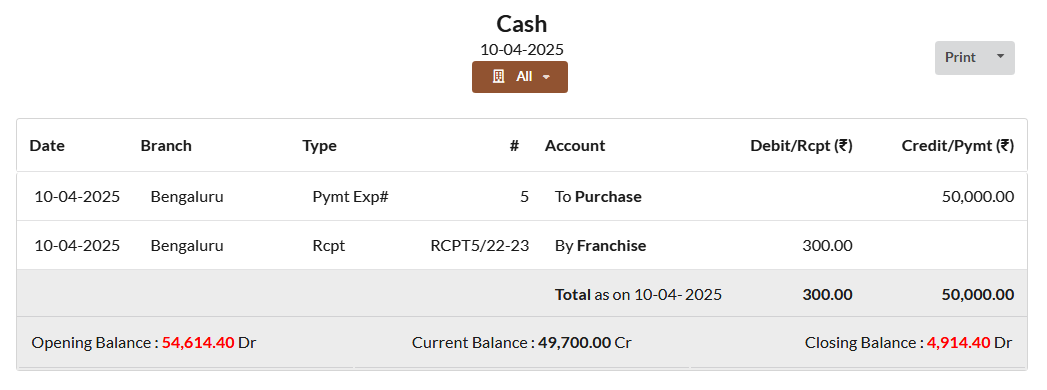The image size is (1047, 390).
Task: Expand the All branch dropdown arrow
Action: (x=546, y=77)
